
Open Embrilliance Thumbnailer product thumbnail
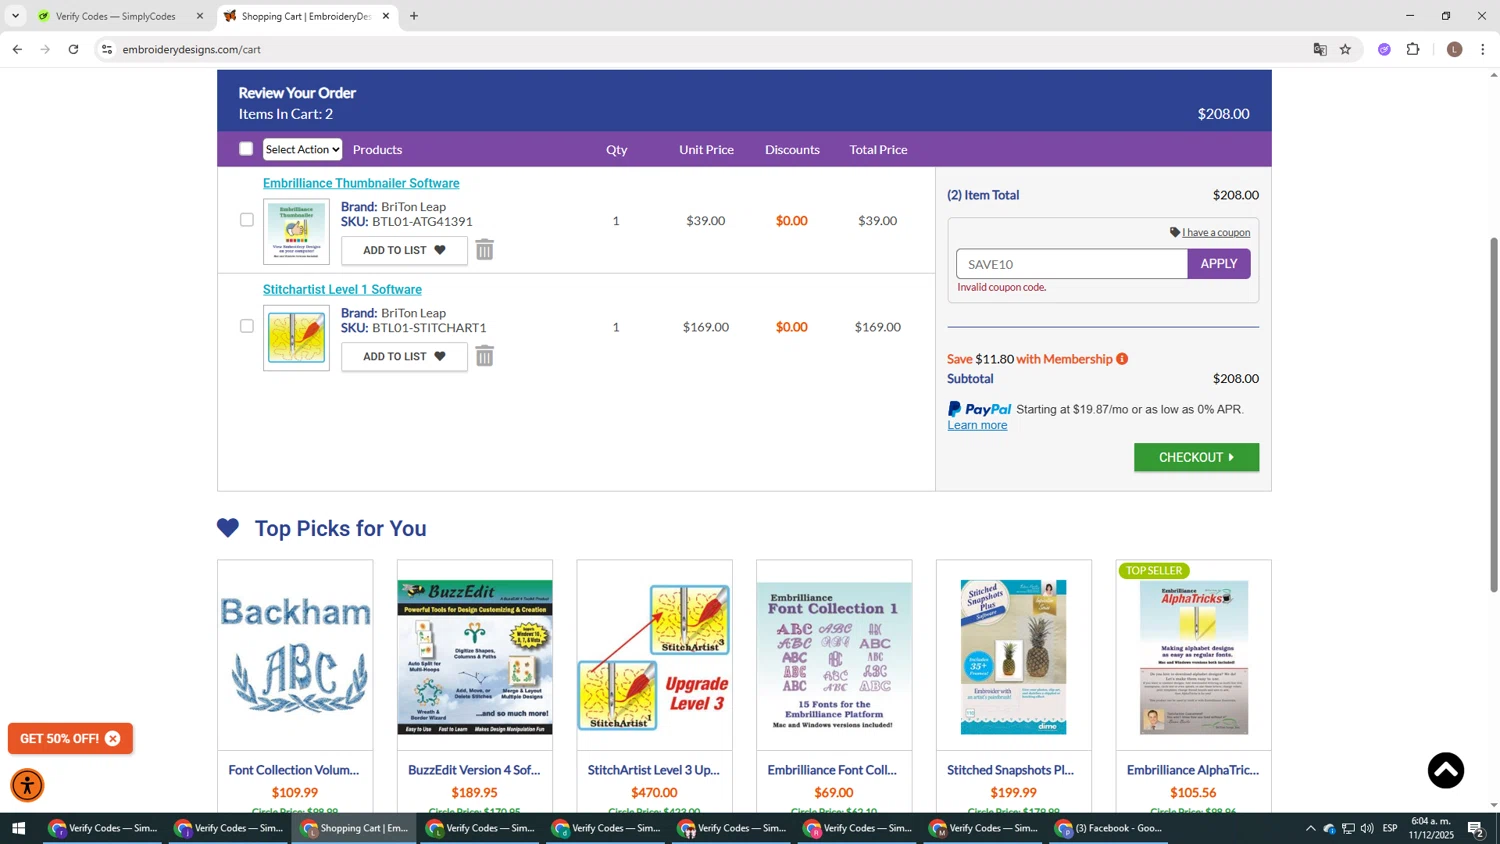296,232
